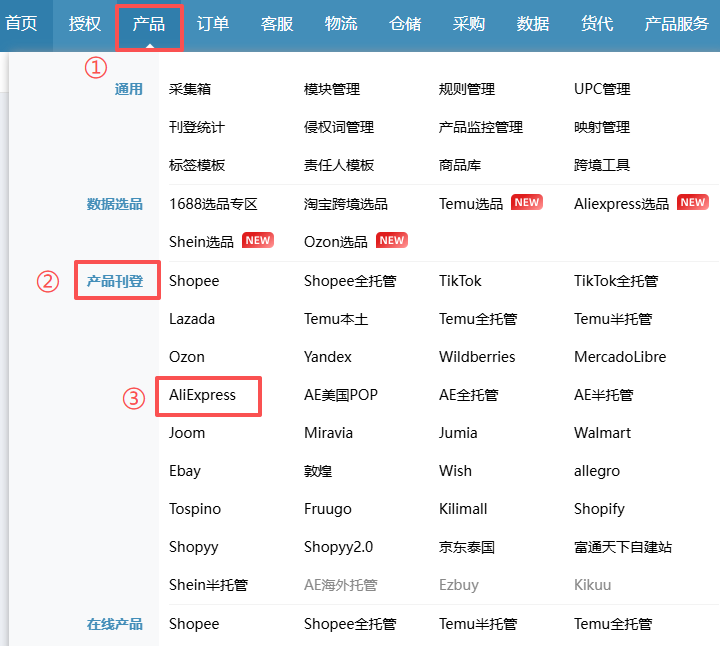Open Shein半托管 listing option
This screenshot has height=646, width=720.
tap(208, 585)
